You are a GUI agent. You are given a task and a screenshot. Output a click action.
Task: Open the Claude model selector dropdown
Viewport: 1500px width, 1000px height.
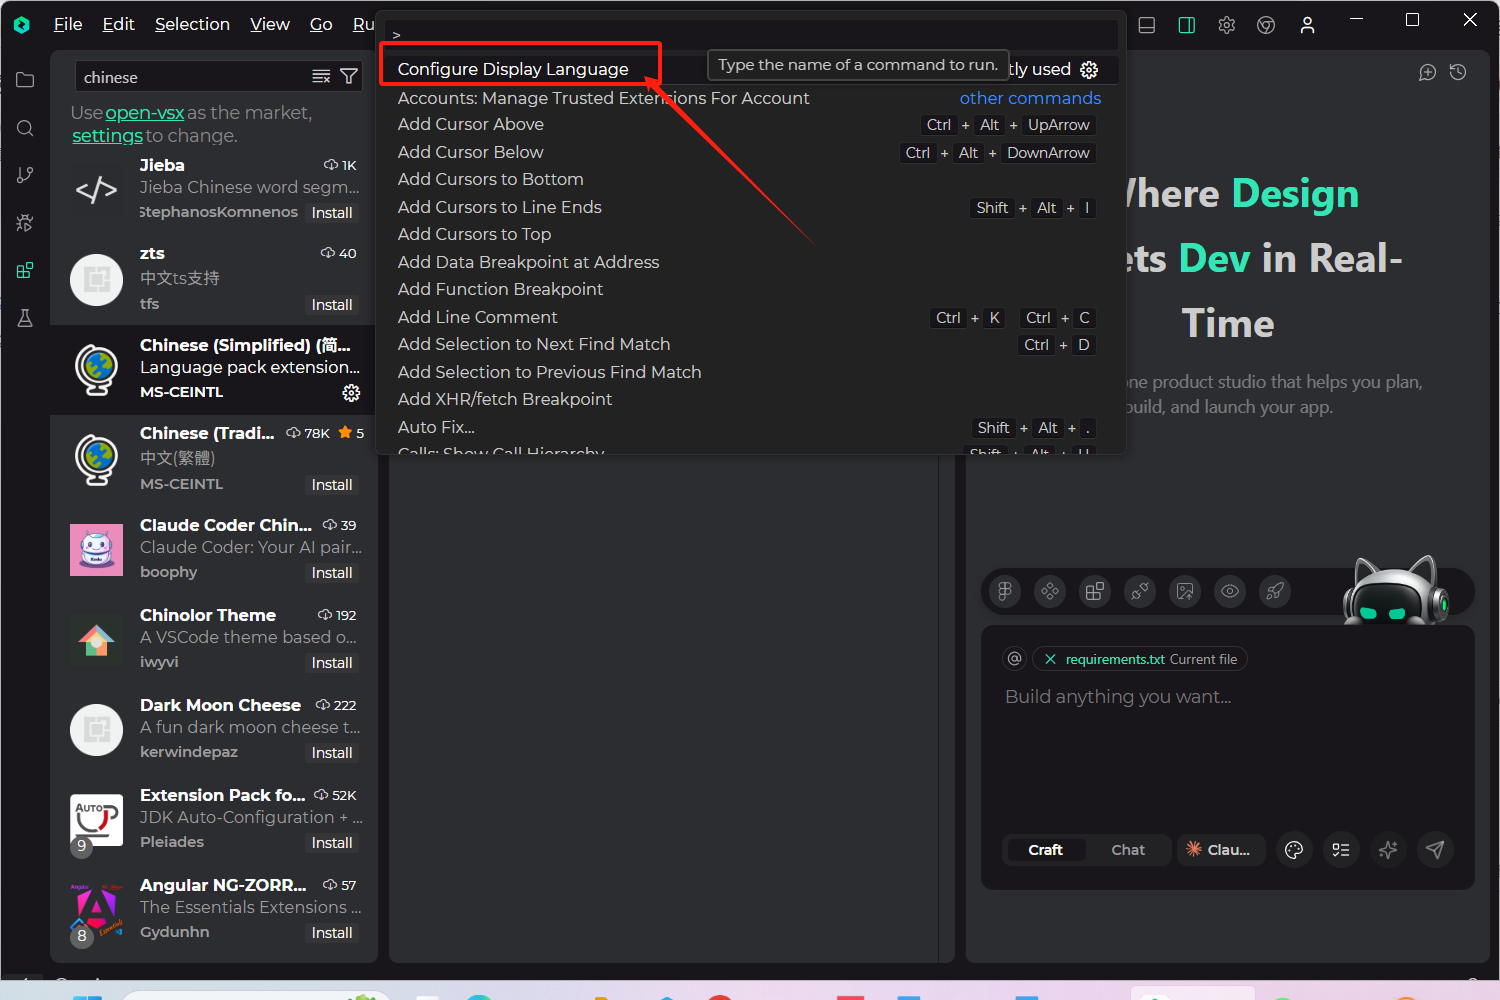pos(1220,849)
